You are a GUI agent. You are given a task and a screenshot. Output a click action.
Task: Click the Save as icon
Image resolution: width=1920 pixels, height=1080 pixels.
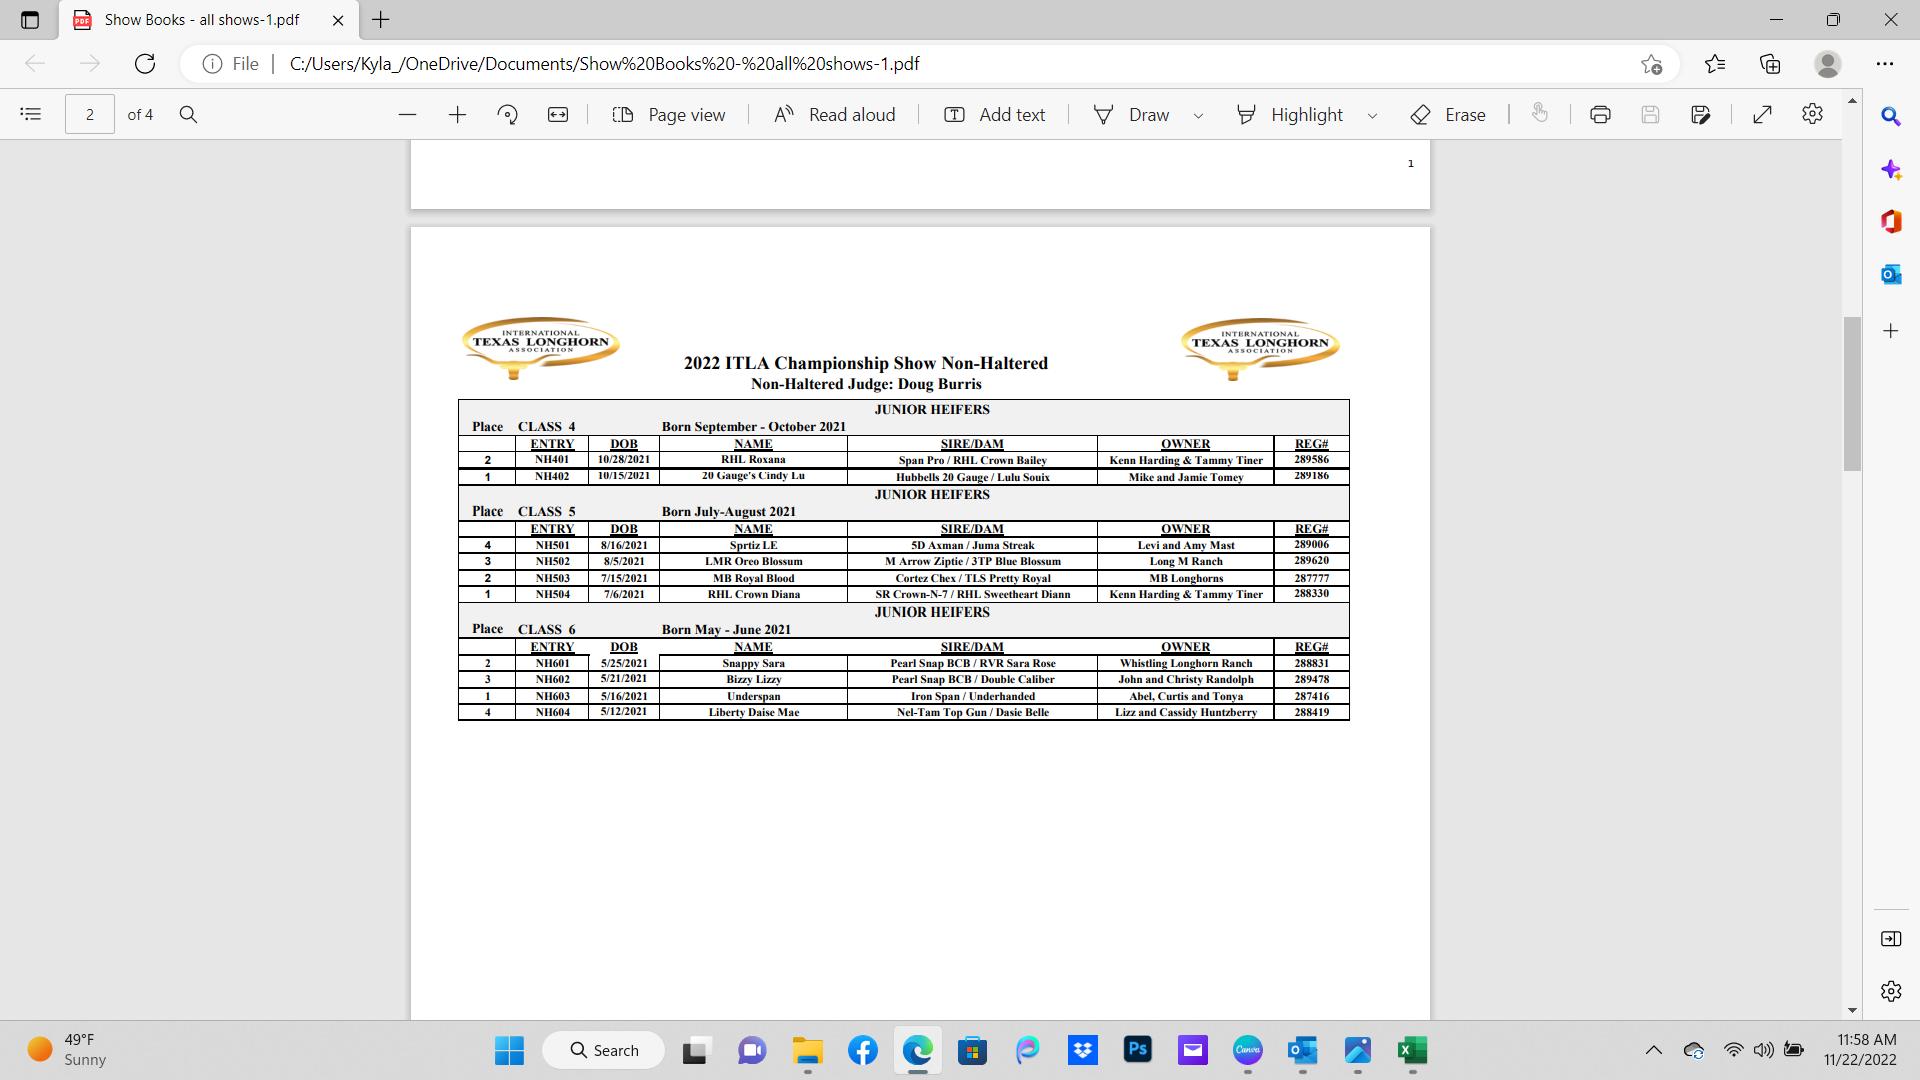(x=1700, y=115)
